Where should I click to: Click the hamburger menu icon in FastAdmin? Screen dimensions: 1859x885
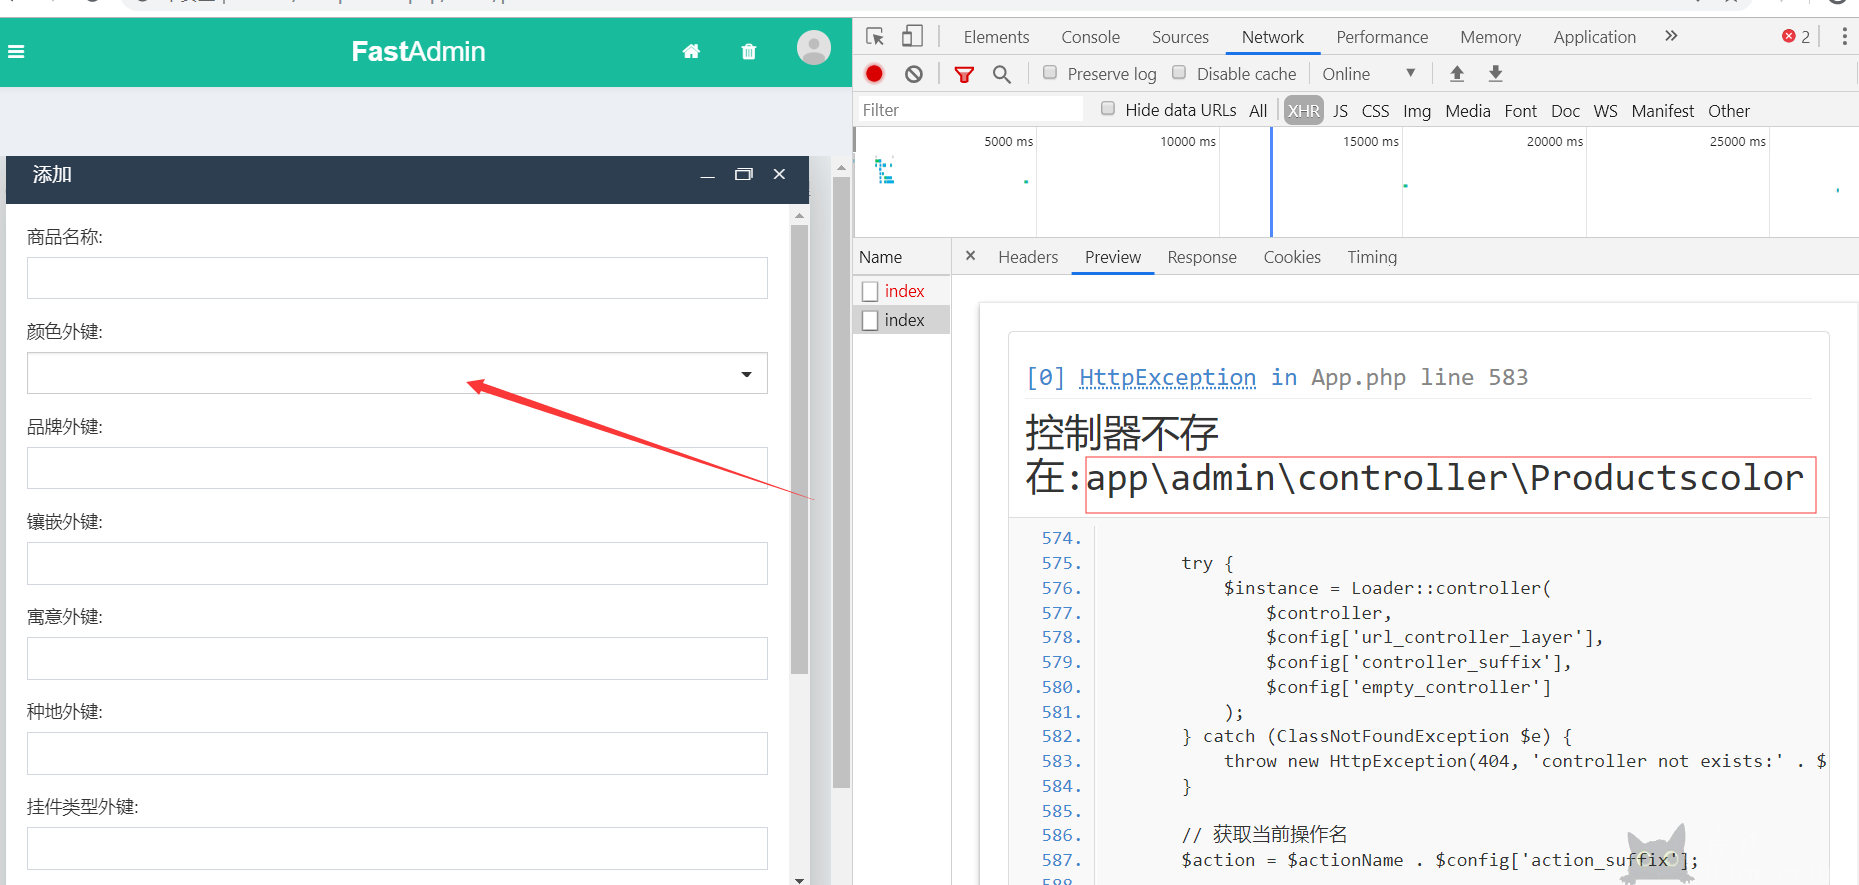[16, 52]
